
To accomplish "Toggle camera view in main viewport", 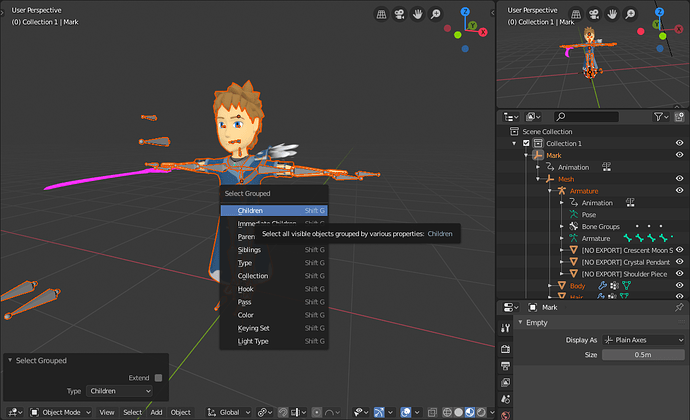I will pyautogui.click(x=400, y=14).
